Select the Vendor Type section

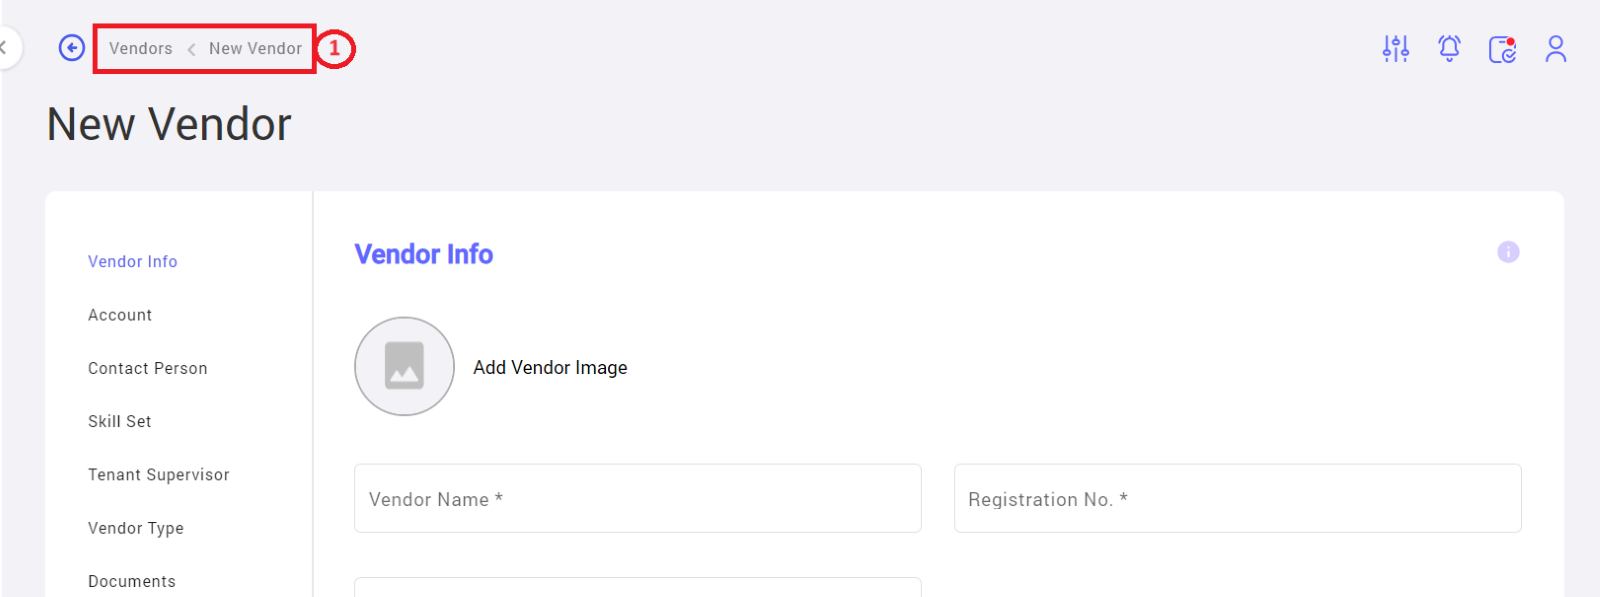tap(136, 528)
